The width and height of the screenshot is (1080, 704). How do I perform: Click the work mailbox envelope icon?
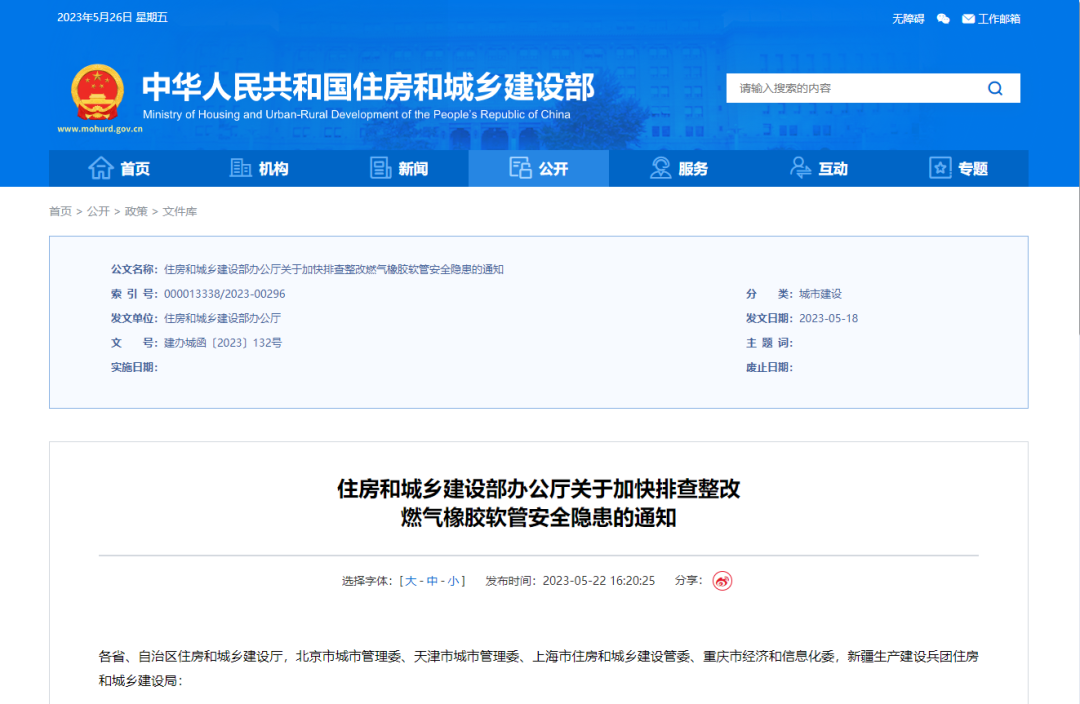968,19
